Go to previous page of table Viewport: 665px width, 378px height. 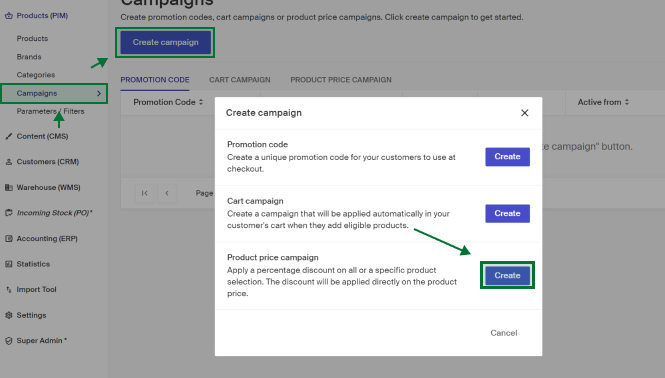pyautogui.click(x=167, y=193)
